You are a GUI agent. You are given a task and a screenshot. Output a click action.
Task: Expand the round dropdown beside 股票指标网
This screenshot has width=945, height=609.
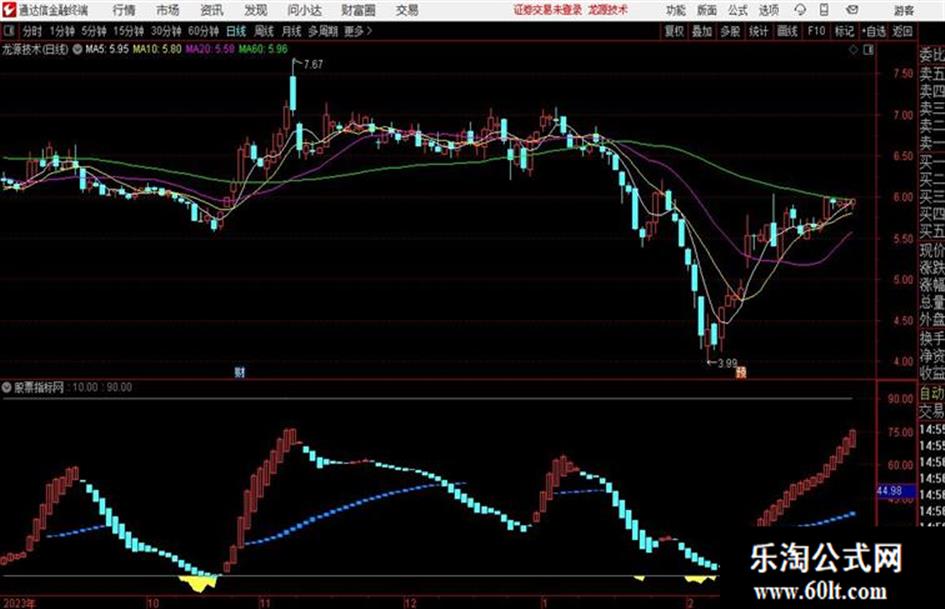7,387
